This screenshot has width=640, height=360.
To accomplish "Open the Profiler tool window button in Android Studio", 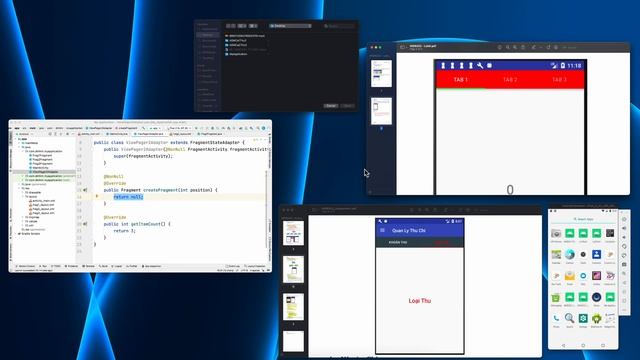I will click(132, 266).
